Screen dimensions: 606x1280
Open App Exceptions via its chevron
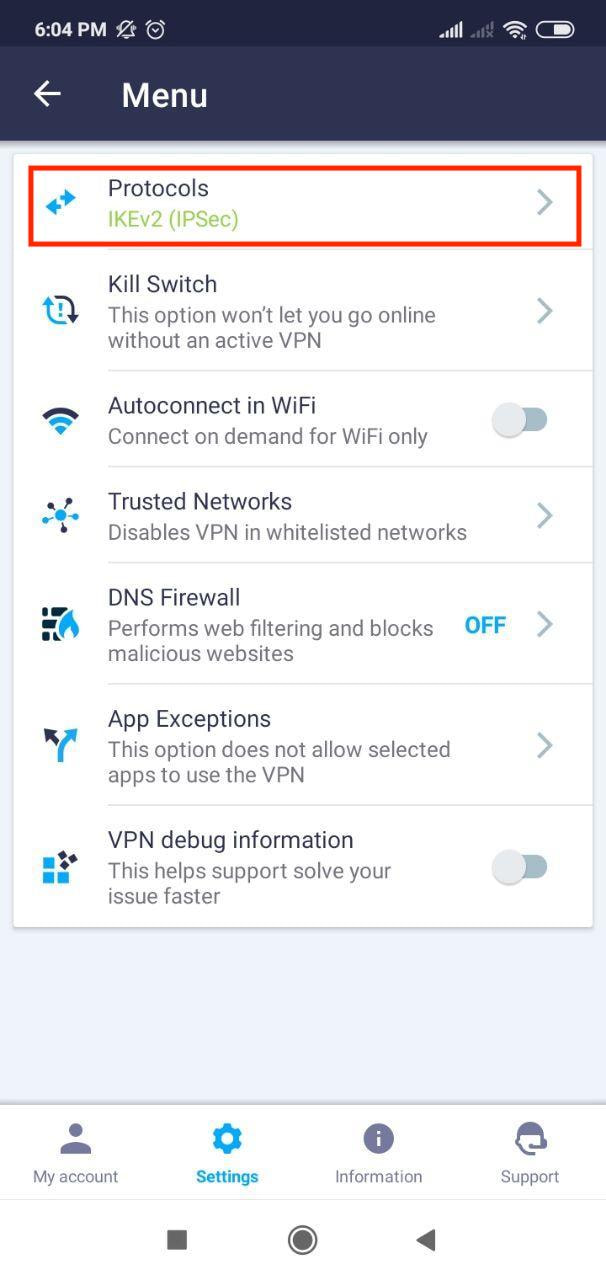[544, 745]
